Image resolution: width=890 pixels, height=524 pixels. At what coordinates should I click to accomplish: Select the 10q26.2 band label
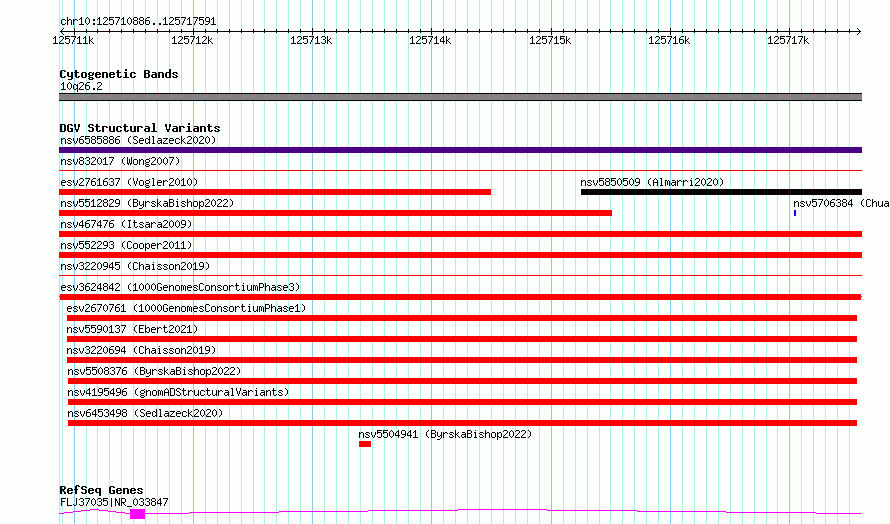tap(81, 86)
